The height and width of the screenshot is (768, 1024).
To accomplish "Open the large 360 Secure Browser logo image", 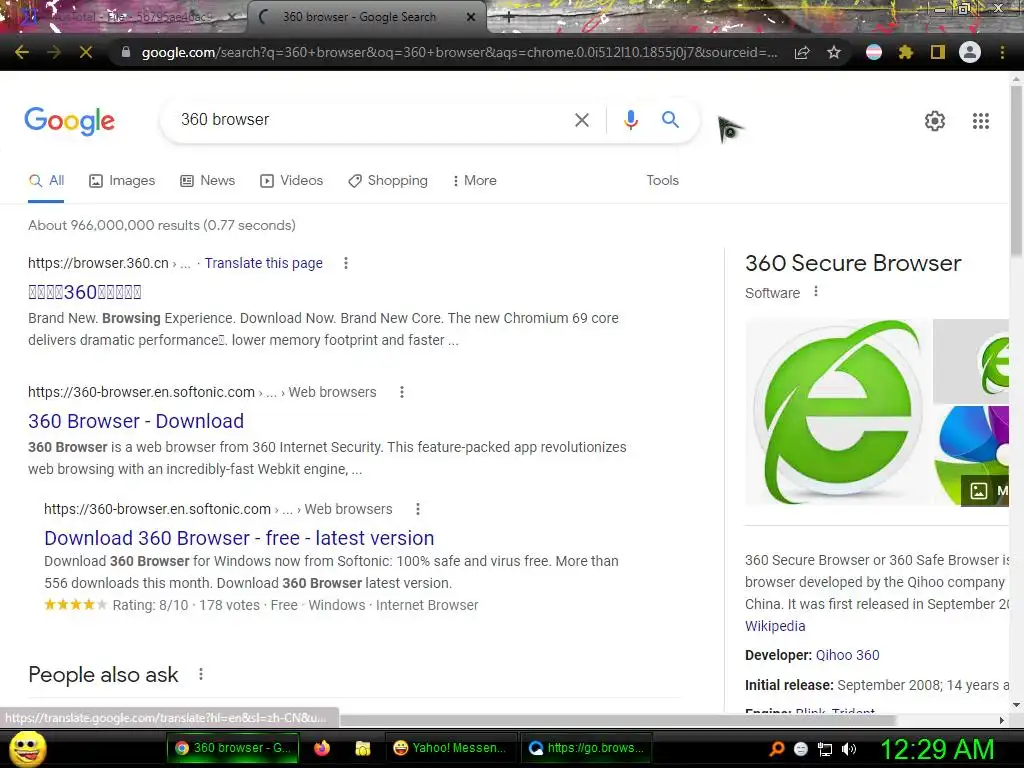I will [838, 412].
